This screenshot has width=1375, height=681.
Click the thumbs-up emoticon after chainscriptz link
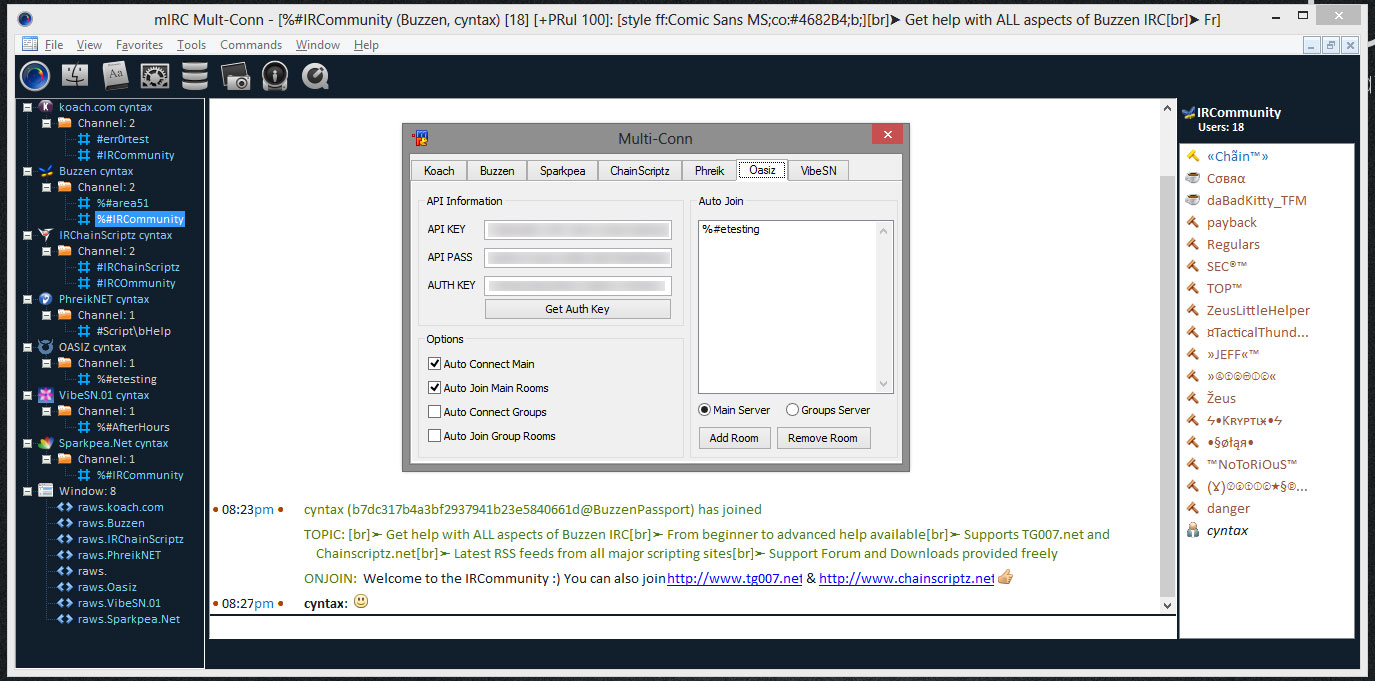coord(1006,577)
